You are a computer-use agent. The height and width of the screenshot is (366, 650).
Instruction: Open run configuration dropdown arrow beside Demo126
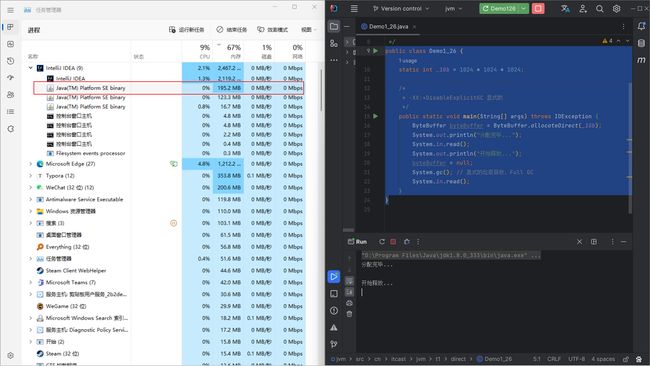(524, 9)
